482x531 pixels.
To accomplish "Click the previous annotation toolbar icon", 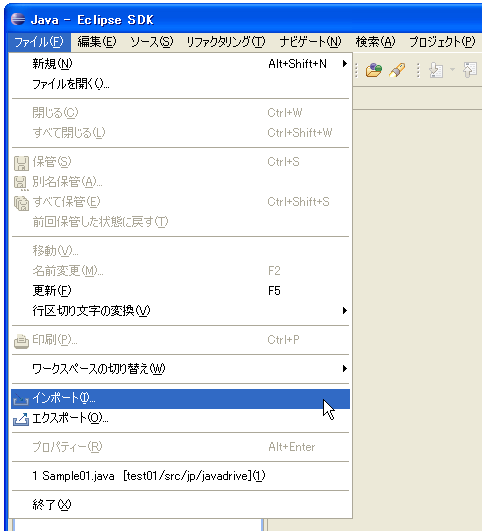I will point(470,70).
